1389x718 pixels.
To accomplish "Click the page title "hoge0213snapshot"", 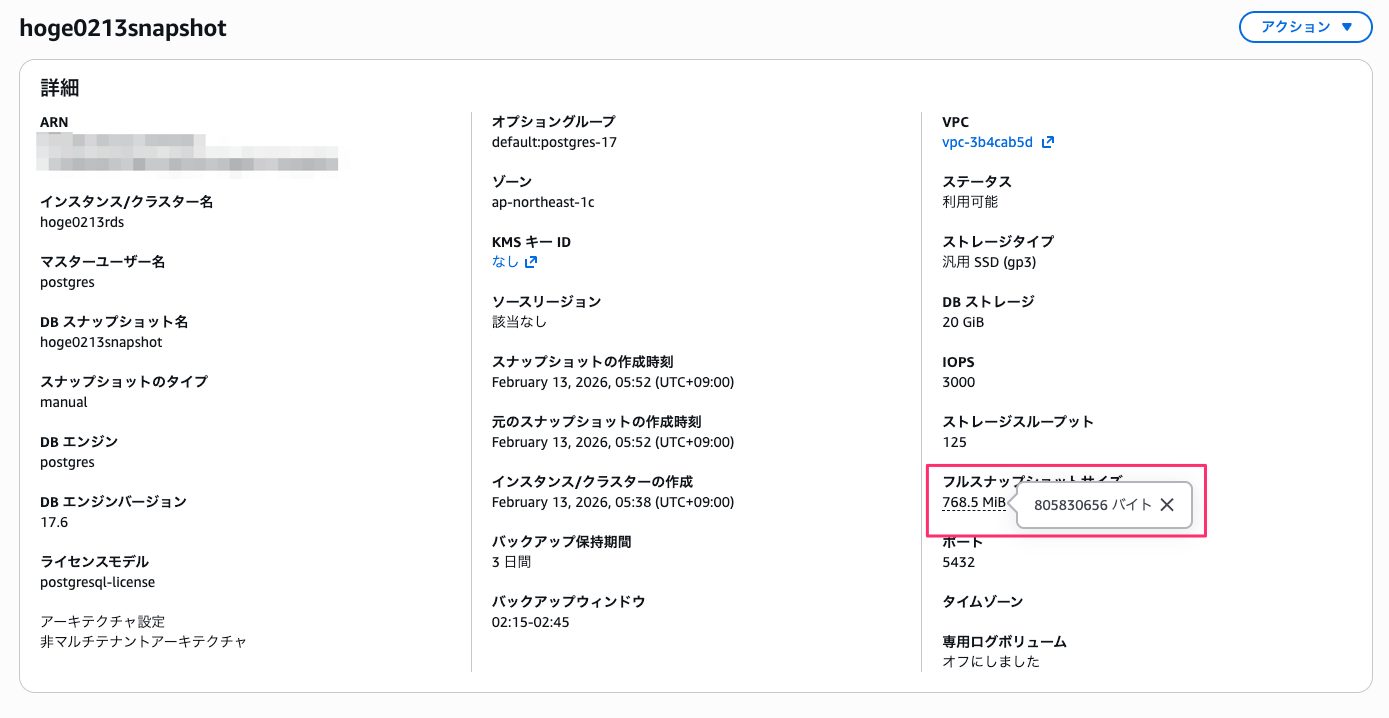I will coord(123,28).
